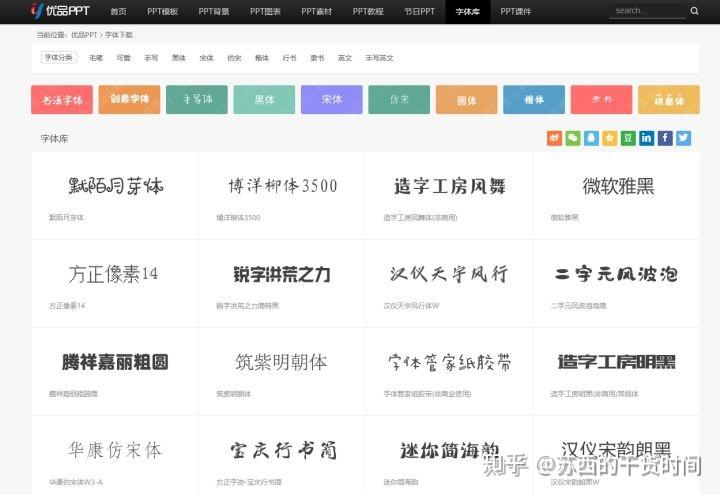
Task: Share to QQ via penguin icon
Action: pos(591,138)
